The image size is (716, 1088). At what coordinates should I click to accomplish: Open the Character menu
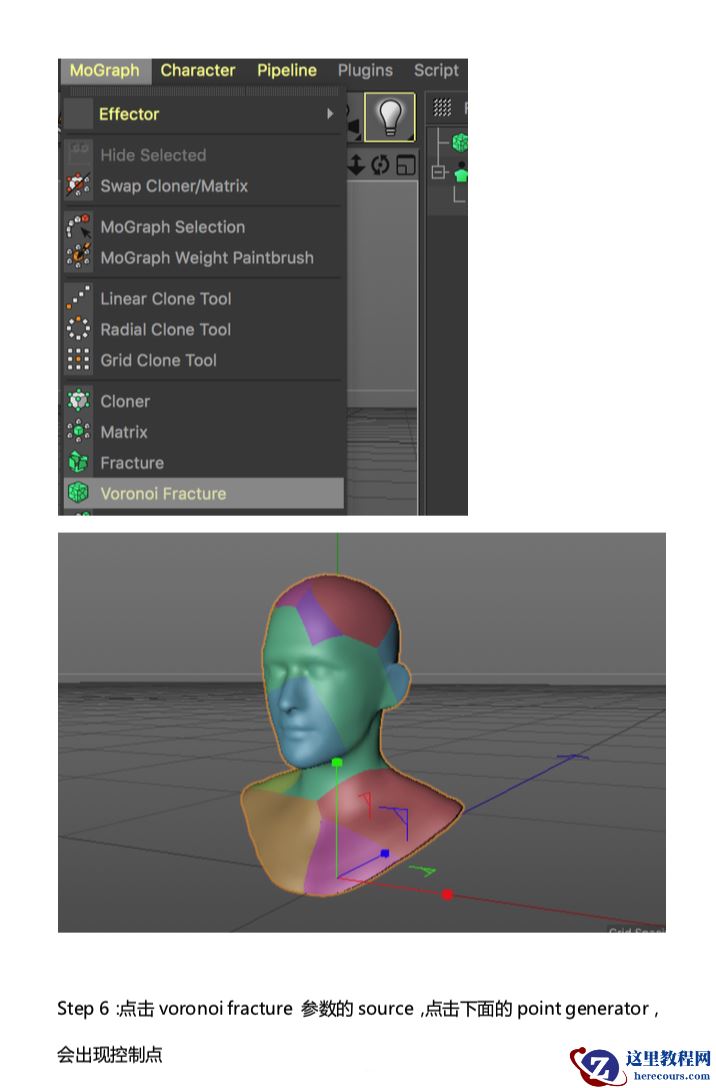click(198, 71)
